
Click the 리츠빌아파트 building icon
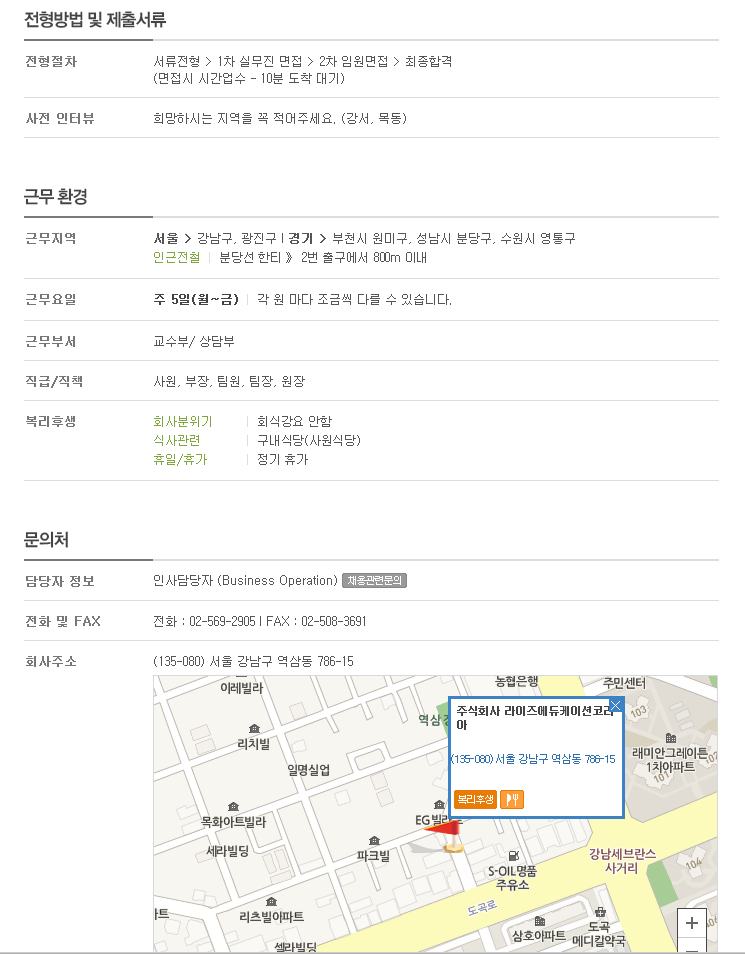pyautogui.click(x=271, y=901)
